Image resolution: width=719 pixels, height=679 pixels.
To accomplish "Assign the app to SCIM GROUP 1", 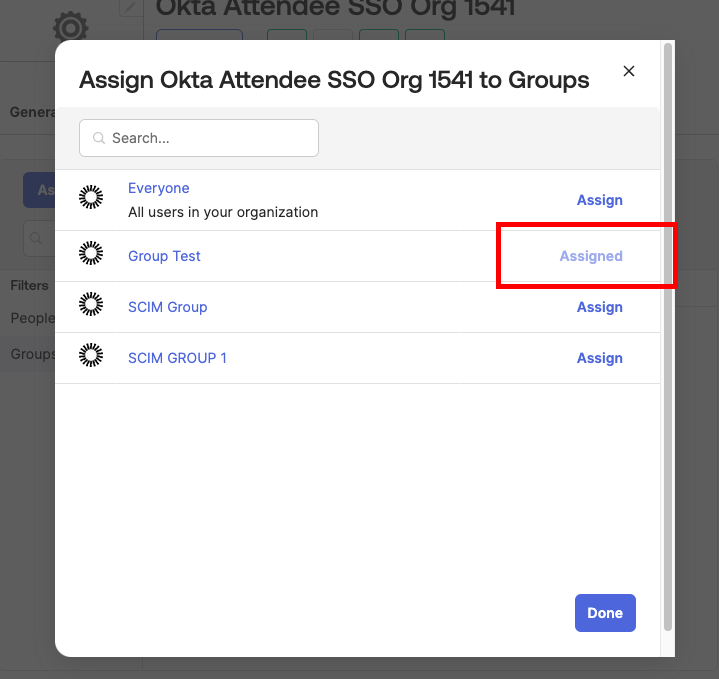I will (599, 358).
